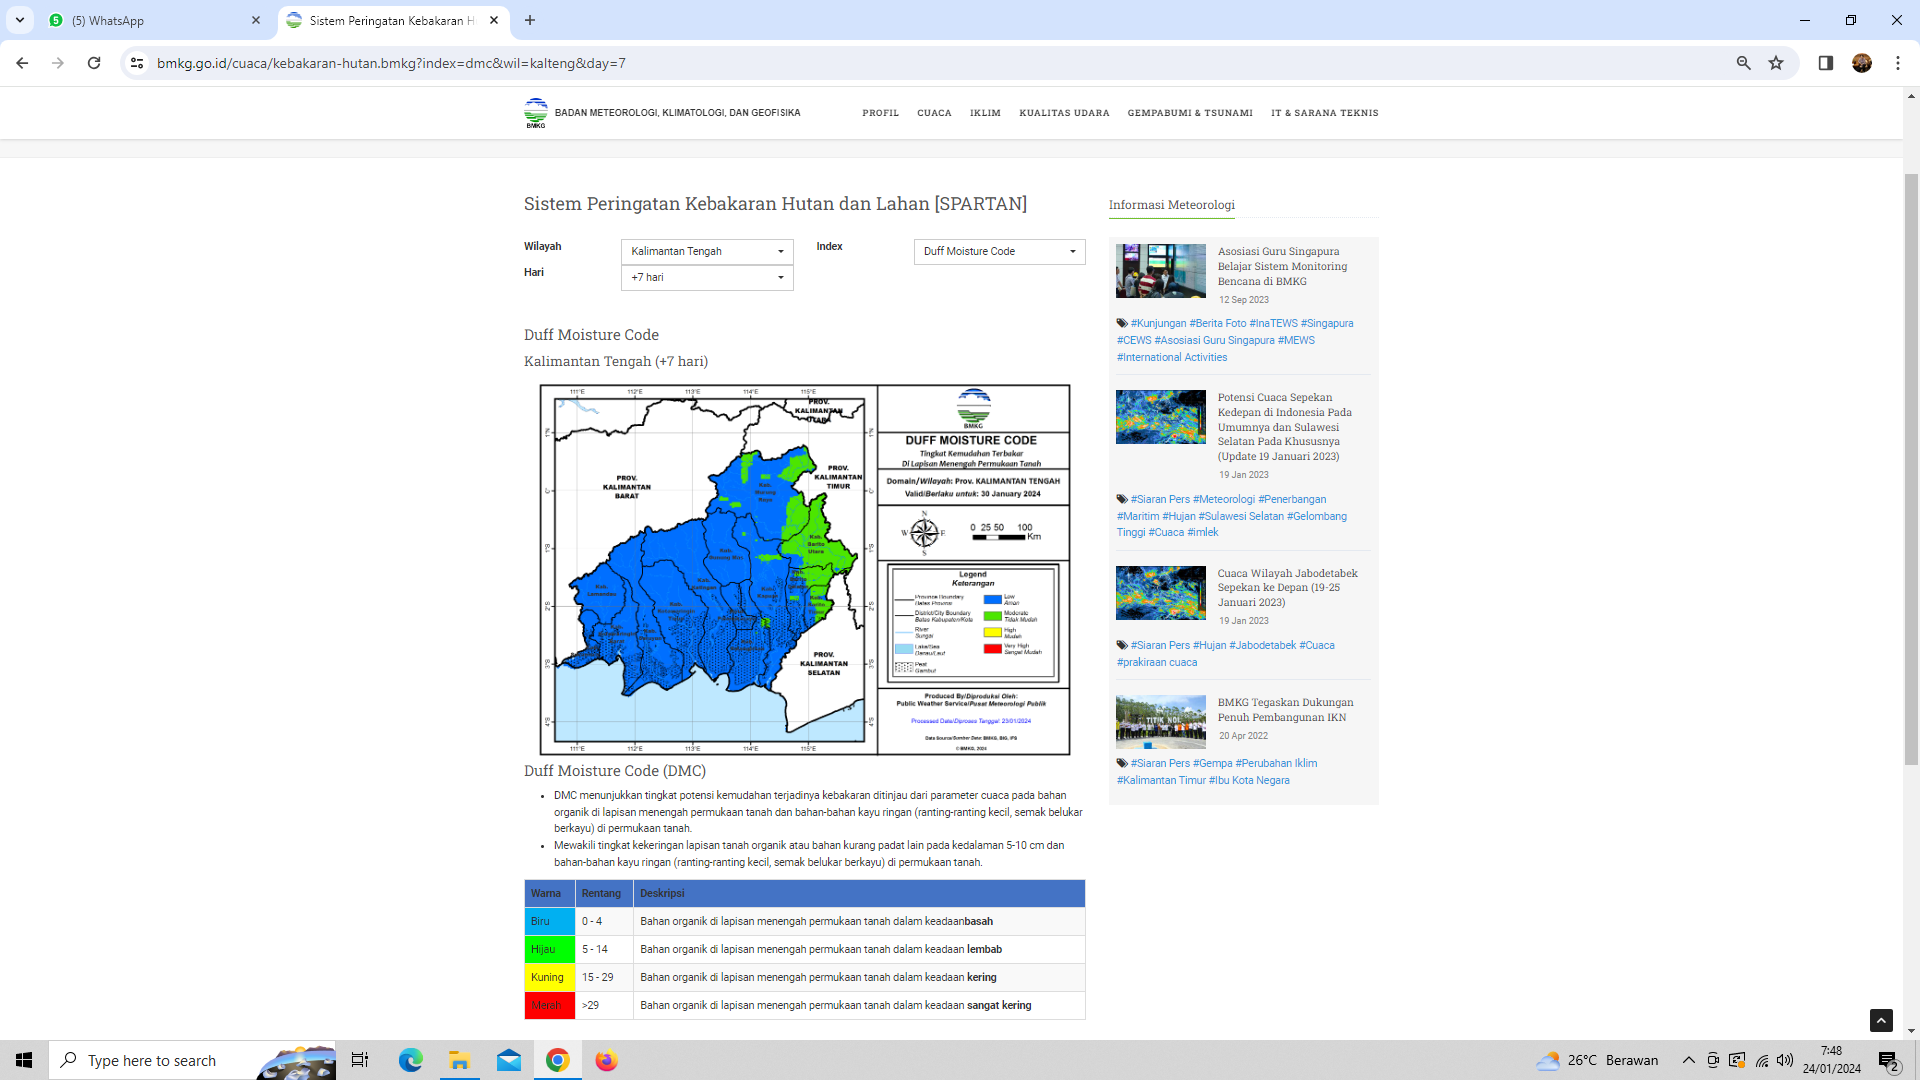
Task: Show hidden system tray icons
Action: click(1688, 1060)
